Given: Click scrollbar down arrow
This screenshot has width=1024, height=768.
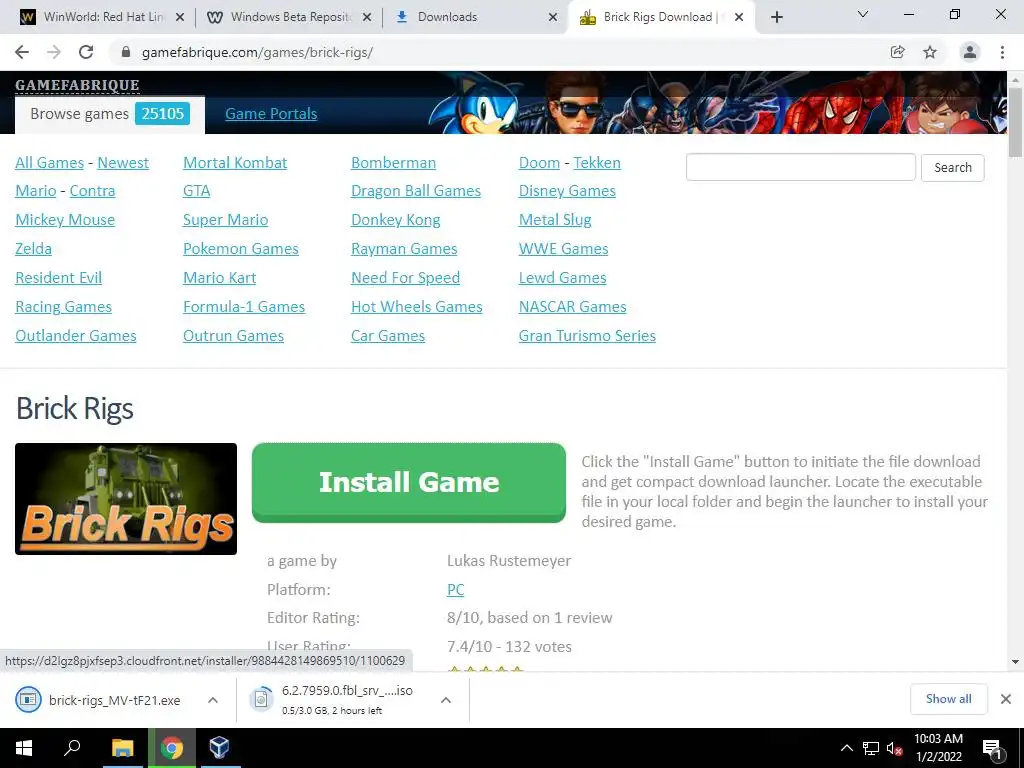Looking at the screenshot, I should click(1015, 662).
